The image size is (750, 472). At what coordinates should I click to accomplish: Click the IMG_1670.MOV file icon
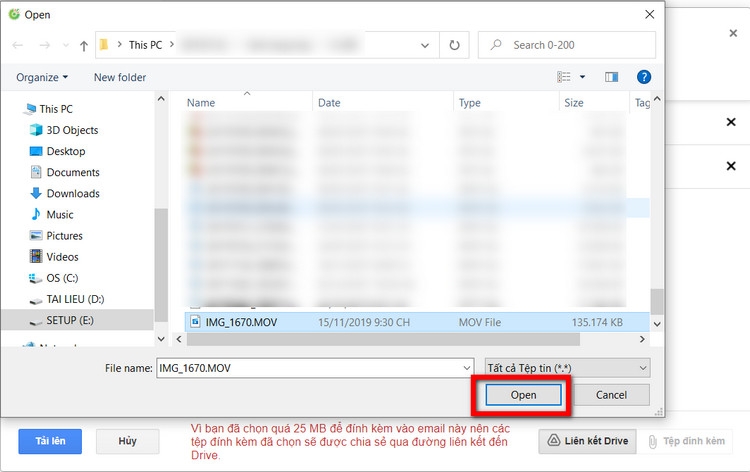tap(195, 322)
